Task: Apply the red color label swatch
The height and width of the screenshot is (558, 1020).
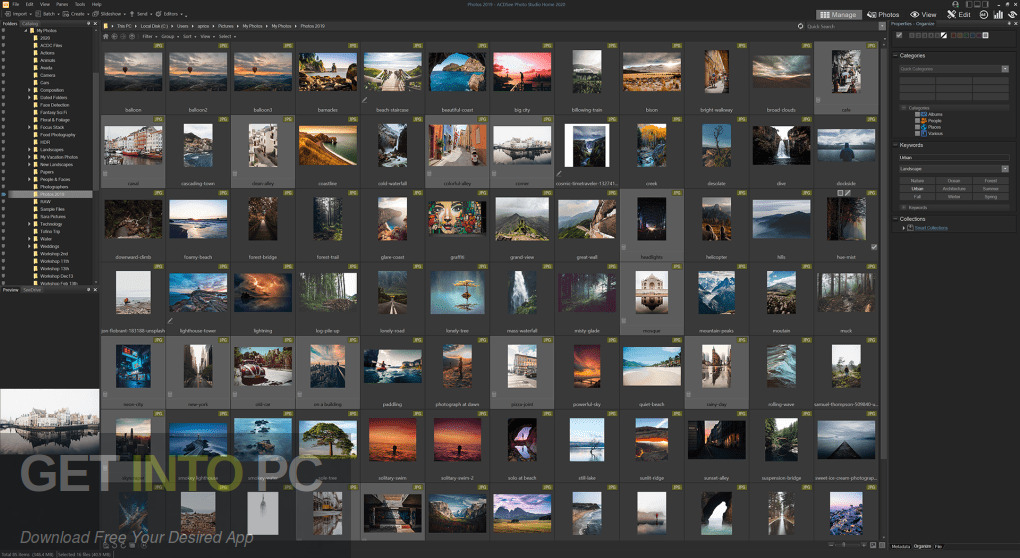Action: point(954,35)
